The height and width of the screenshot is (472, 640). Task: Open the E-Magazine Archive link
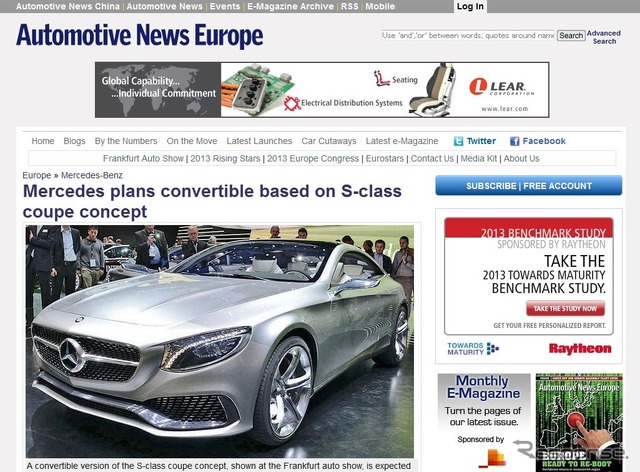pyautogui.click(x=291, y=7)
